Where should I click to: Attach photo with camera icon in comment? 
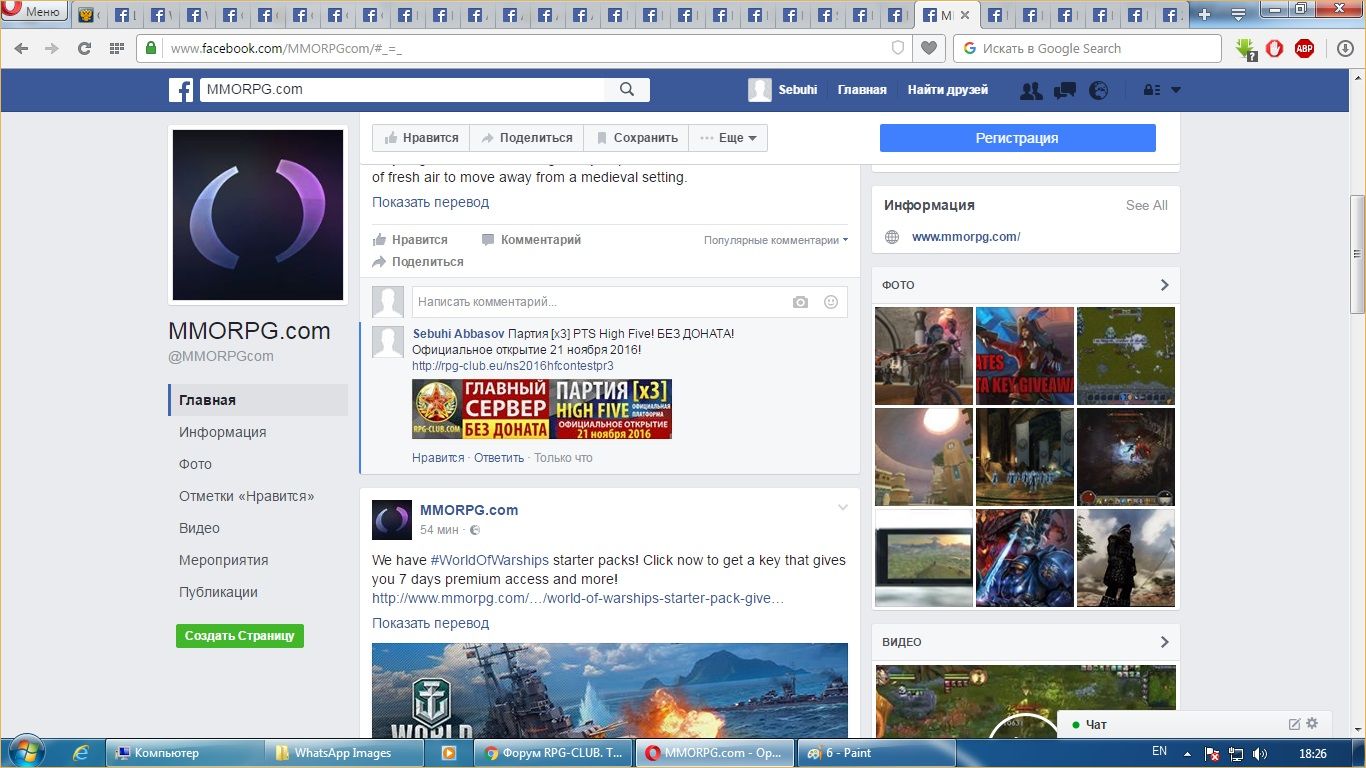(x=800, y=302)
